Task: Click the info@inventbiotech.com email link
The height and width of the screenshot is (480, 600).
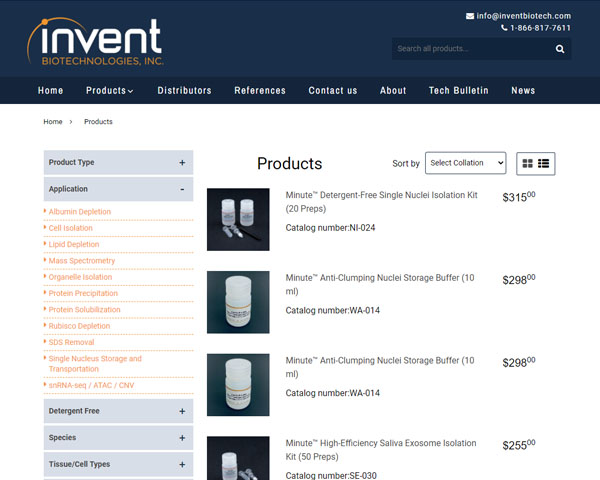Action: point(523,16)
